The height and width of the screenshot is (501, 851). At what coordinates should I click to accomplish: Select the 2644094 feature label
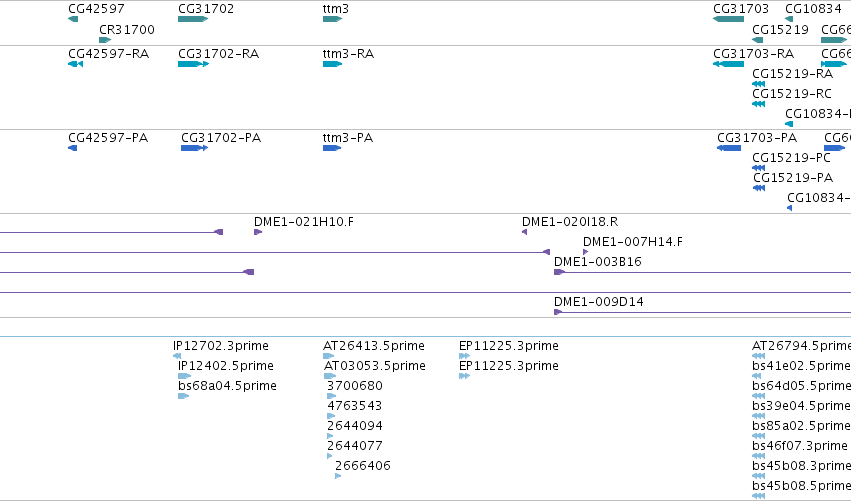click(354, 426)
